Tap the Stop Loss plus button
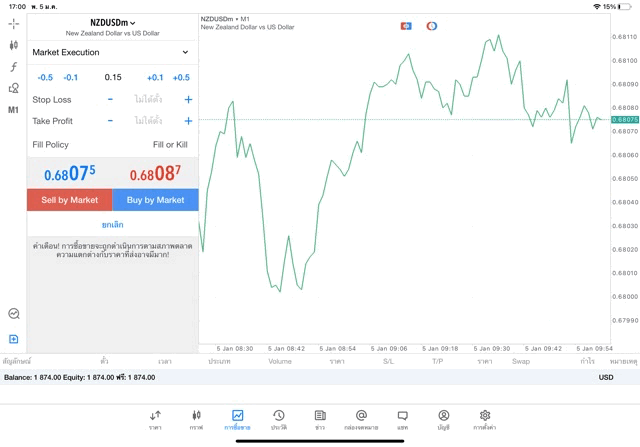The image size is (640, 447). [x=188, y=100]
